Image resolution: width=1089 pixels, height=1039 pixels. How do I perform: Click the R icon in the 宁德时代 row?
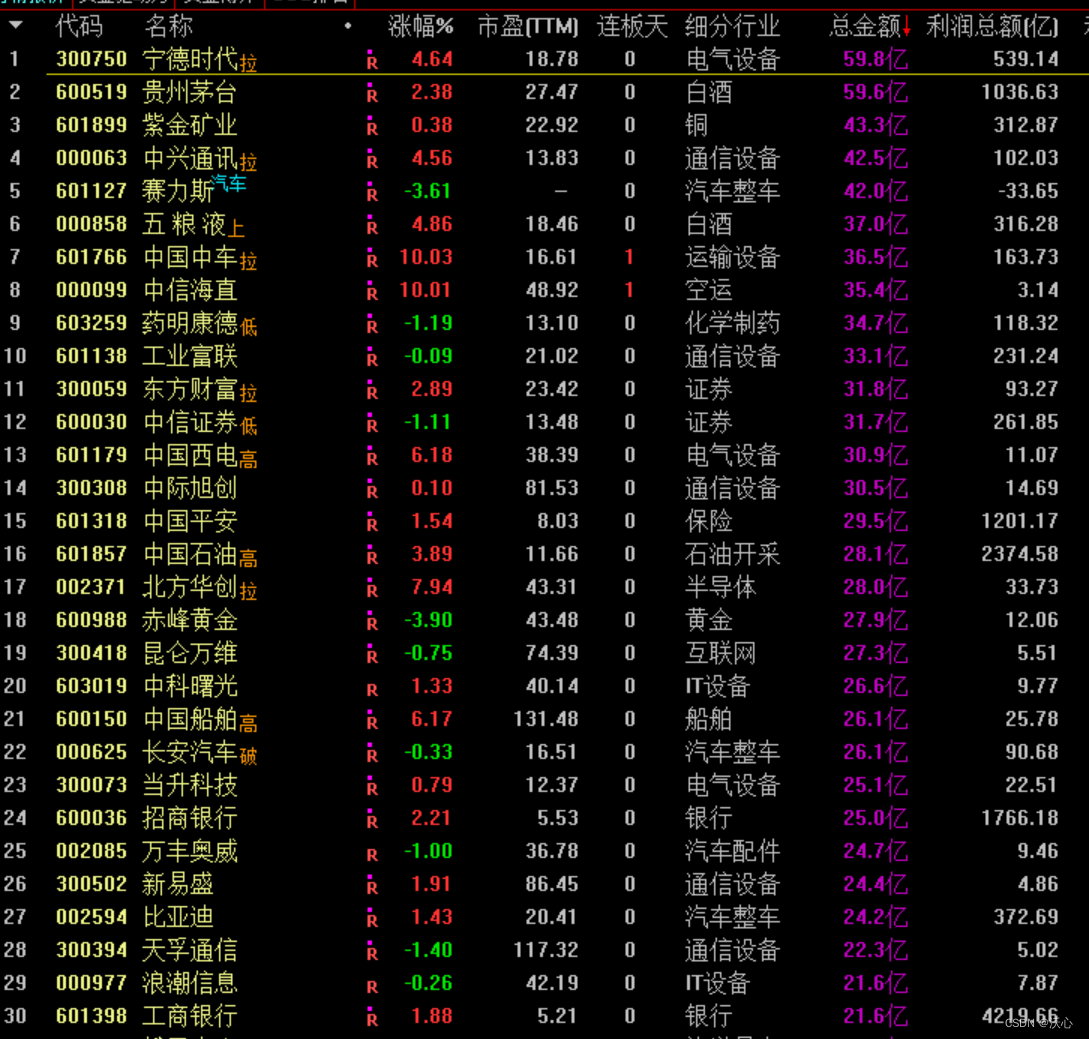click(372, 60)
